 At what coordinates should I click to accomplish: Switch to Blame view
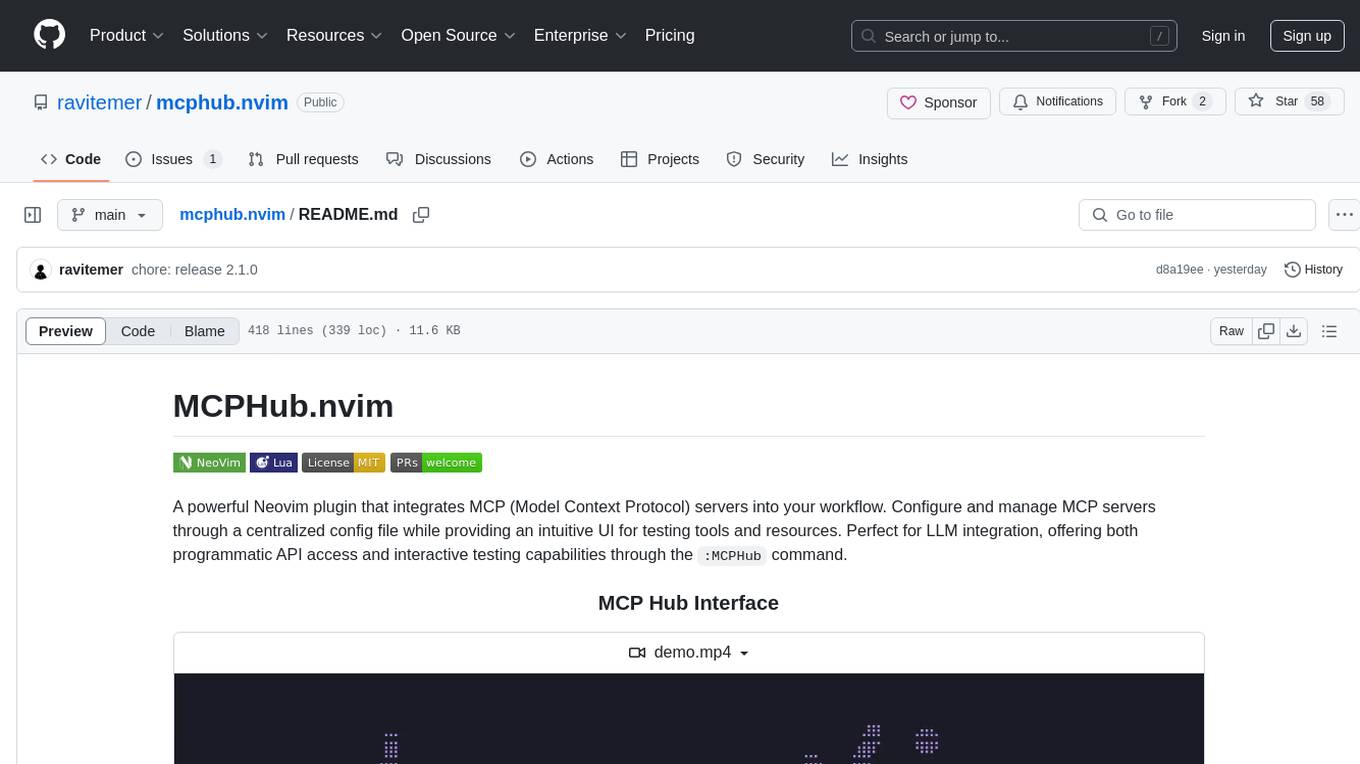pos(205,331)
